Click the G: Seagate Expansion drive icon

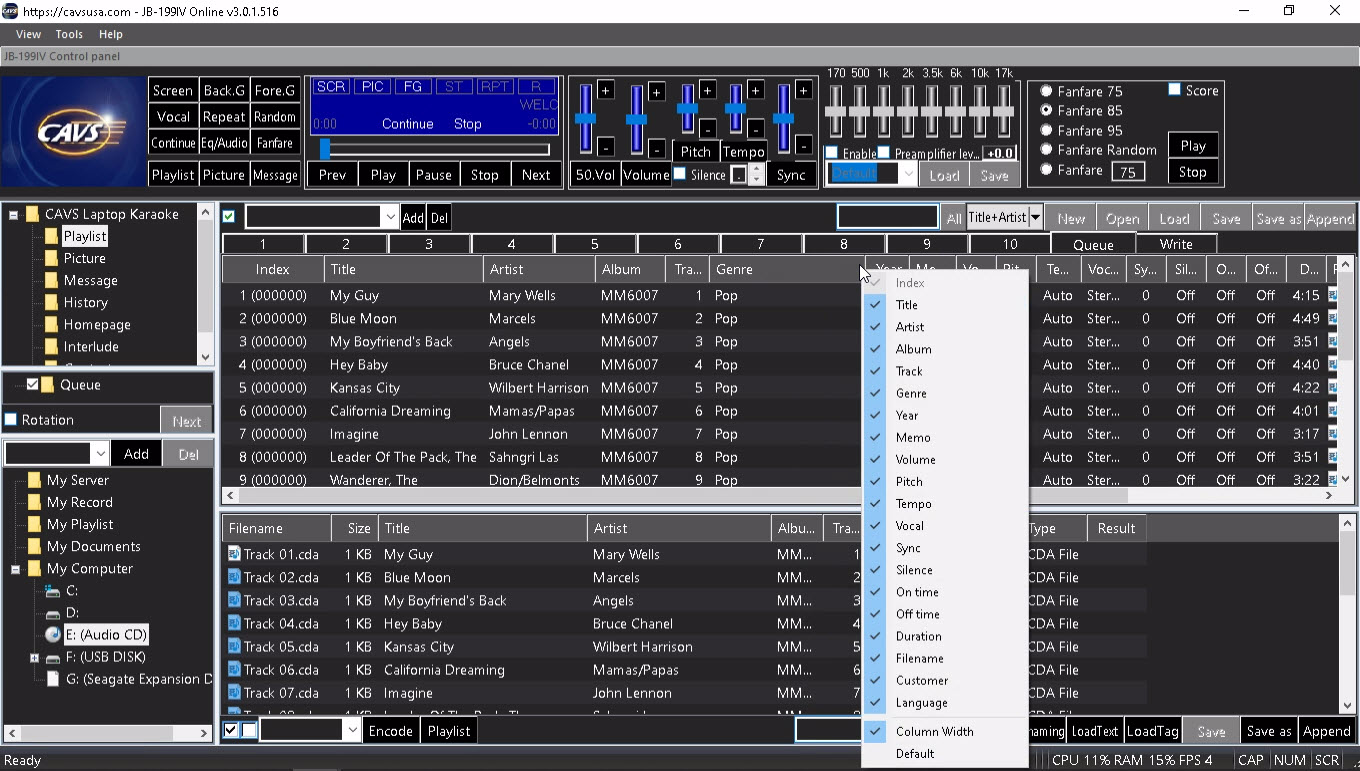(53, 679)
